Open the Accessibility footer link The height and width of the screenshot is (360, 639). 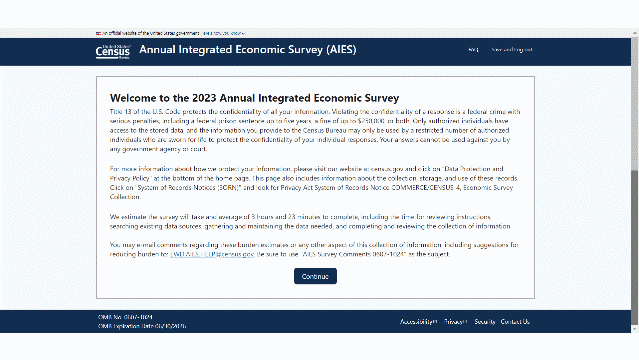(x=416, y=322)
